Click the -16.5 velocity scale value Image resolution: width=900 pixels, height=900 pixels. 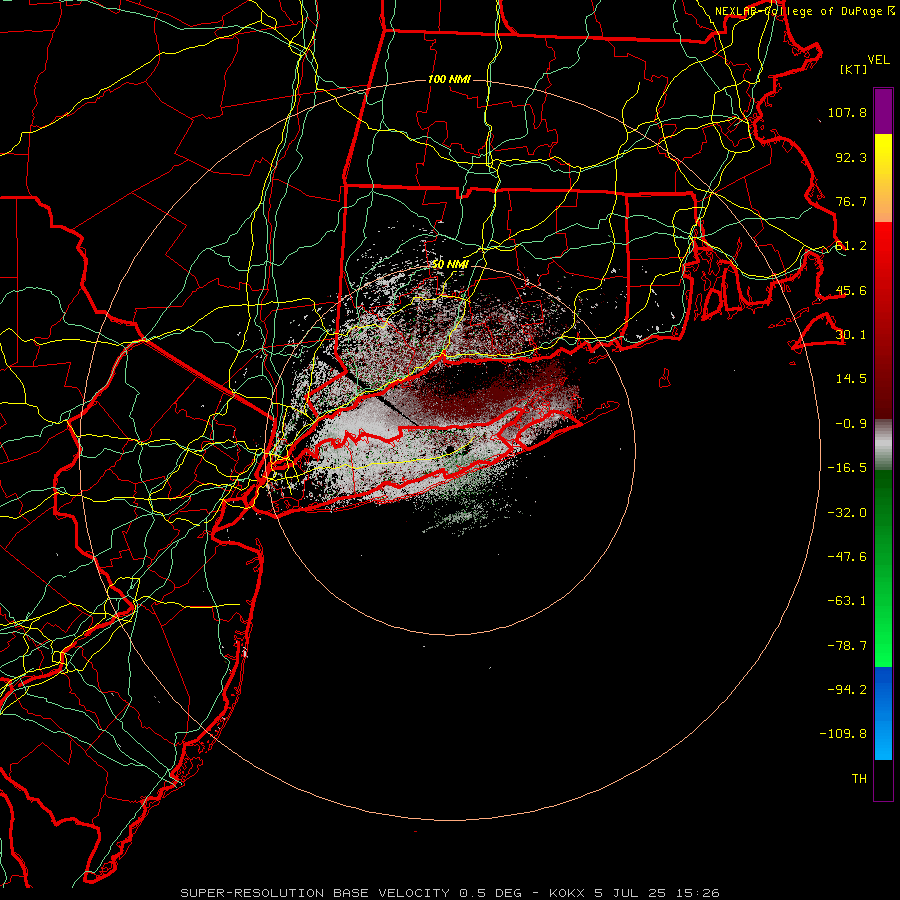pos(847,468)
